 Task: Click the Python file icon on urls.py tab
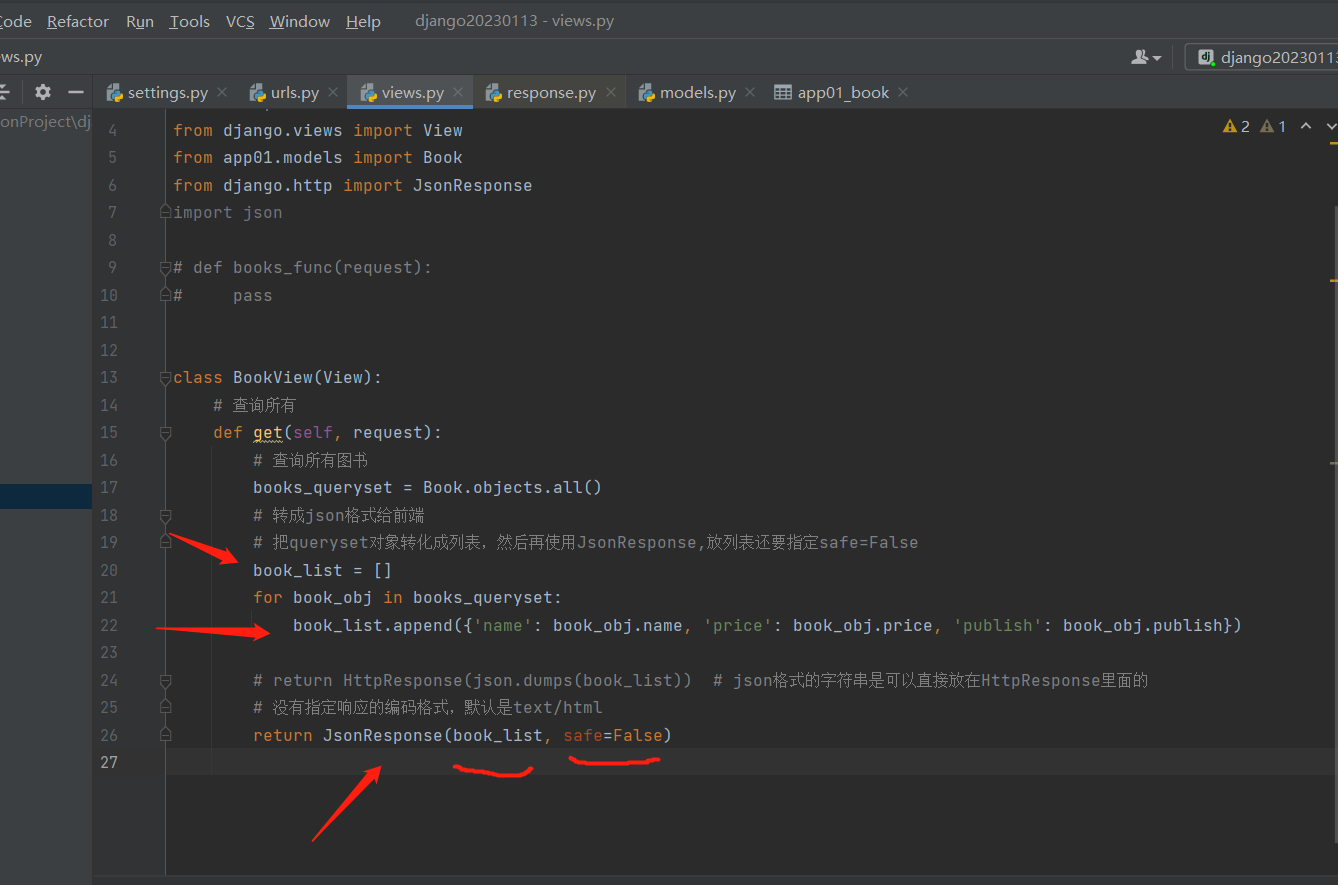(x=257, y=92)
